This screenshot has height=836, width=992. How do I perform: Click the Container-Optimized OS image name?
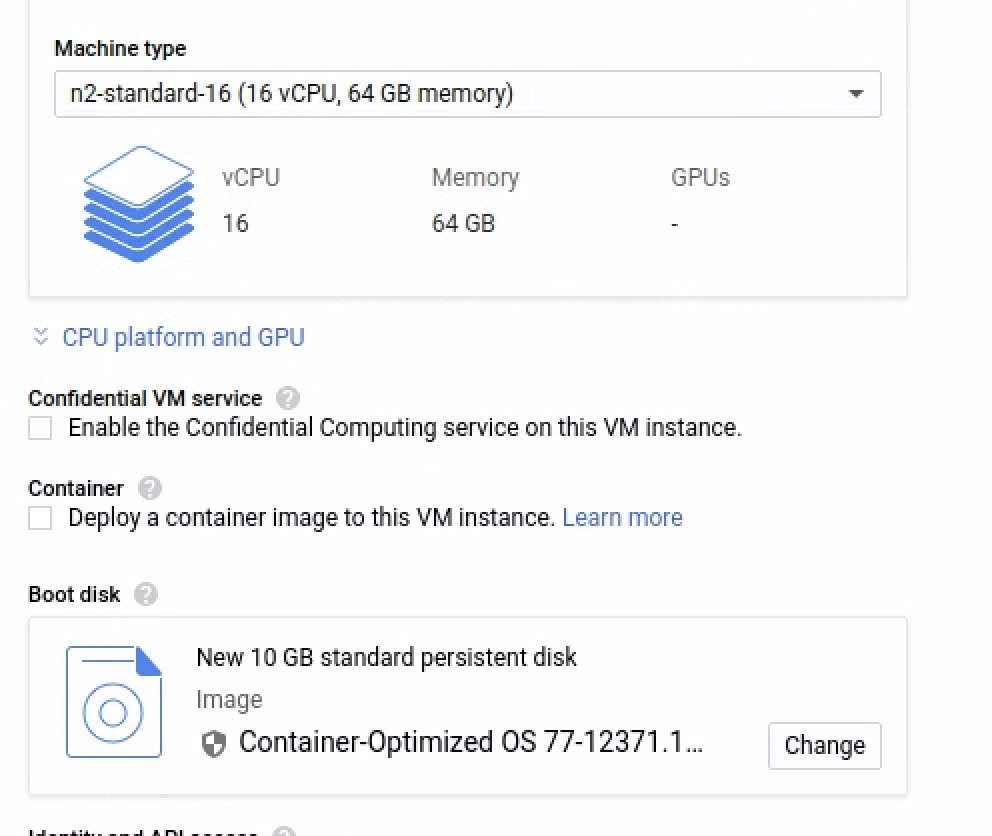[x=470, y=743]
